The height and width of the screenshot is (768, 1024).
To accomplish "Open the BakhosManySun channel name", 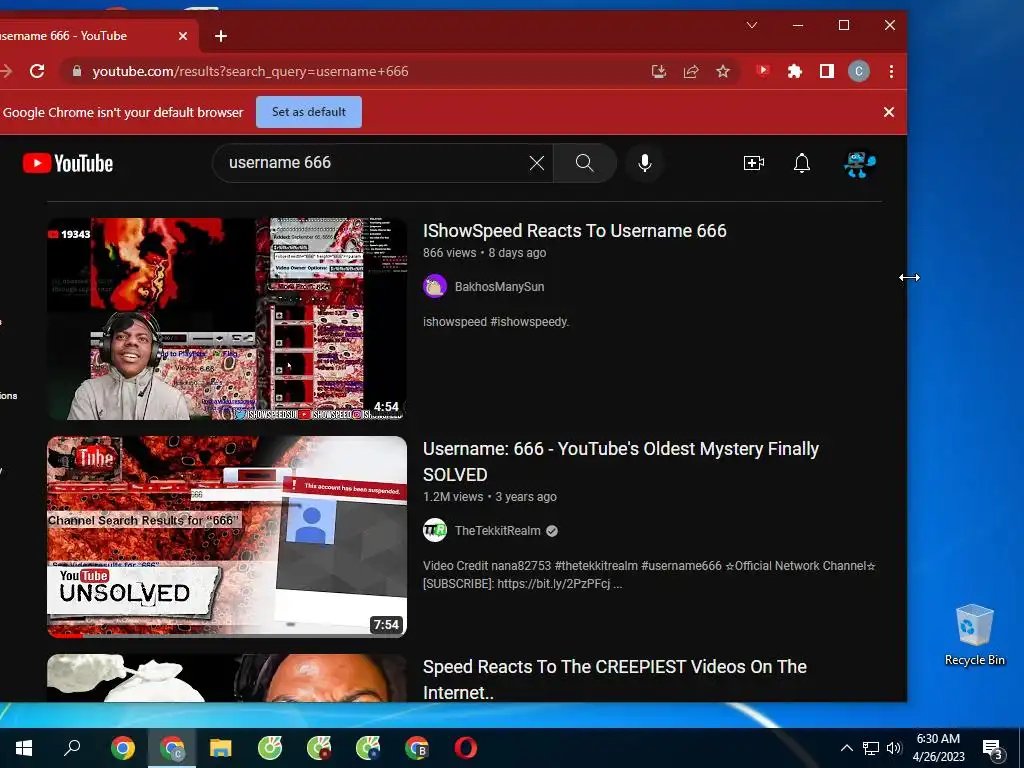I will point(500,287).
